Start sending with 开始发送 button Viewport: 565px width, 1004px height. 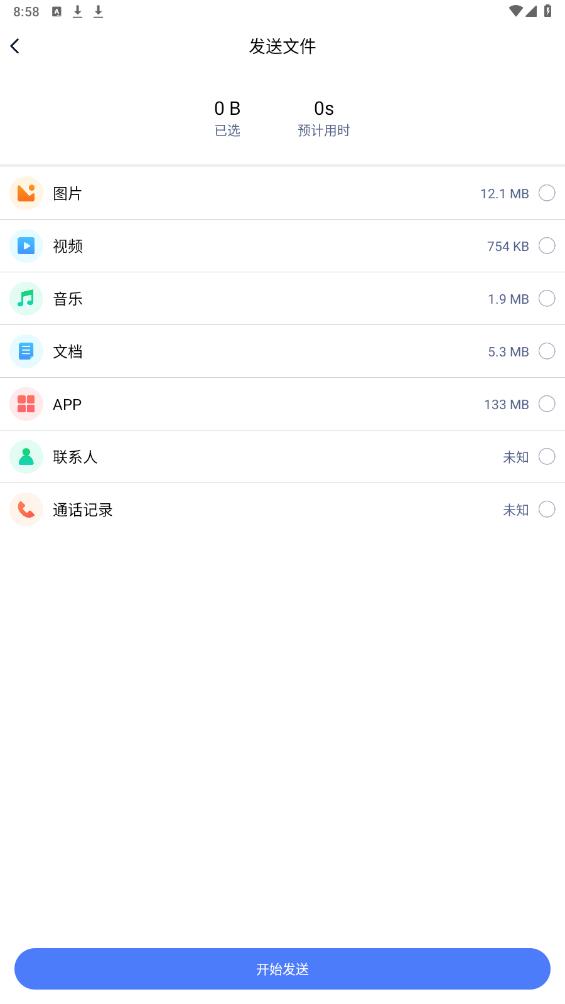point(282,969)
